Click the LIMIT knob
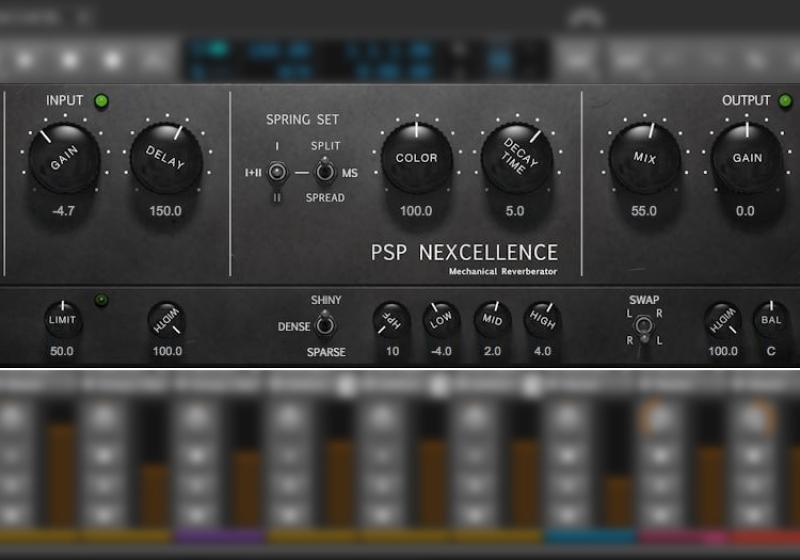The image size is (800, 560). click(x=64, y=321)
